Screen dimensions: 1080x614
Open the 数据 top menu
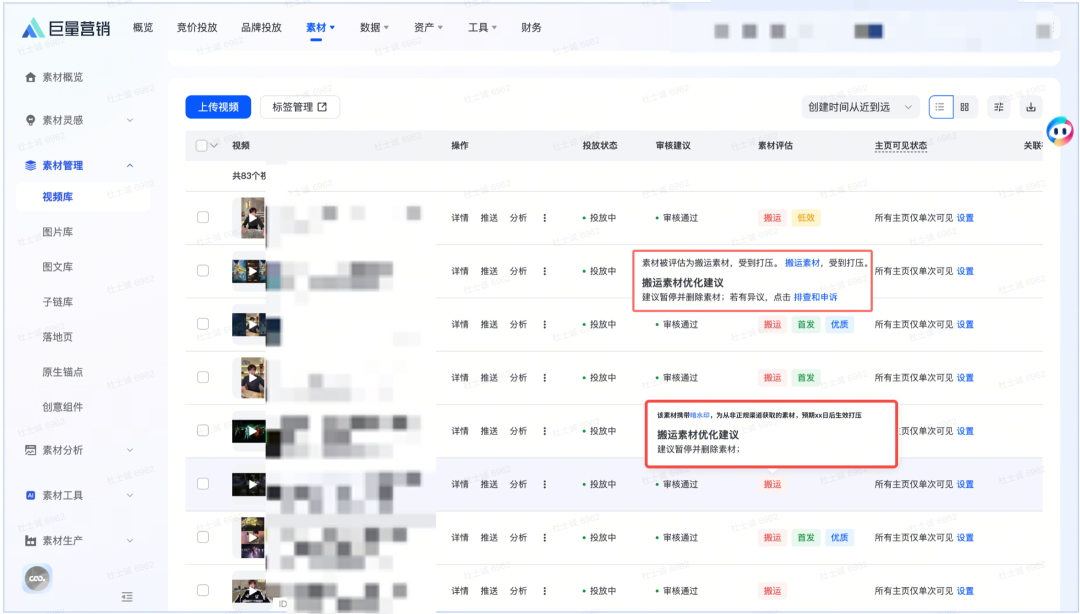(x=374, y=28)
